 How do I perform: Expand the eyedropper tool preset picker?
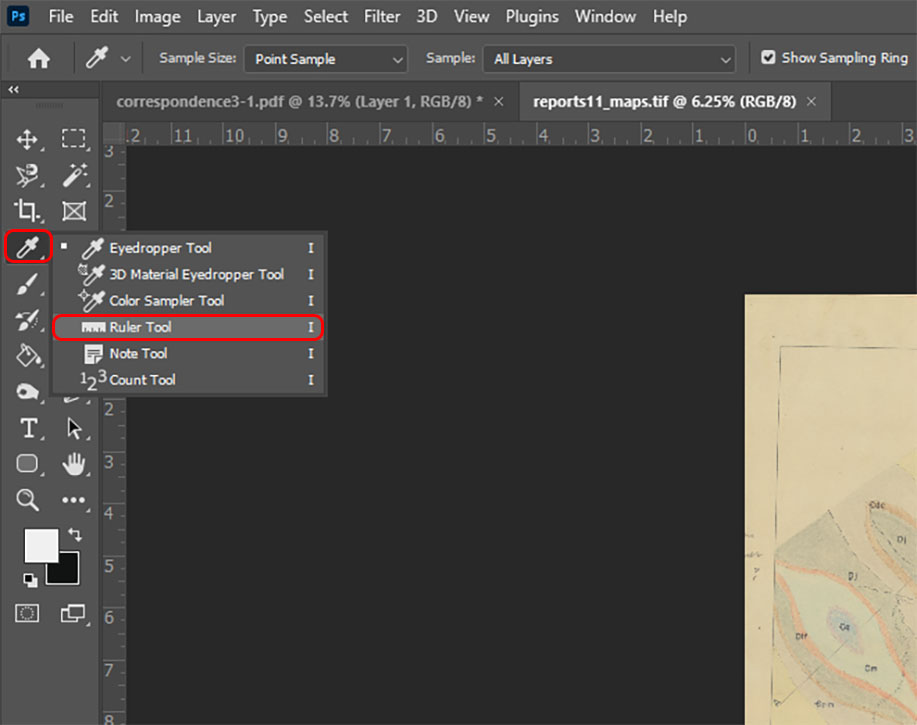tap(125, 59)
